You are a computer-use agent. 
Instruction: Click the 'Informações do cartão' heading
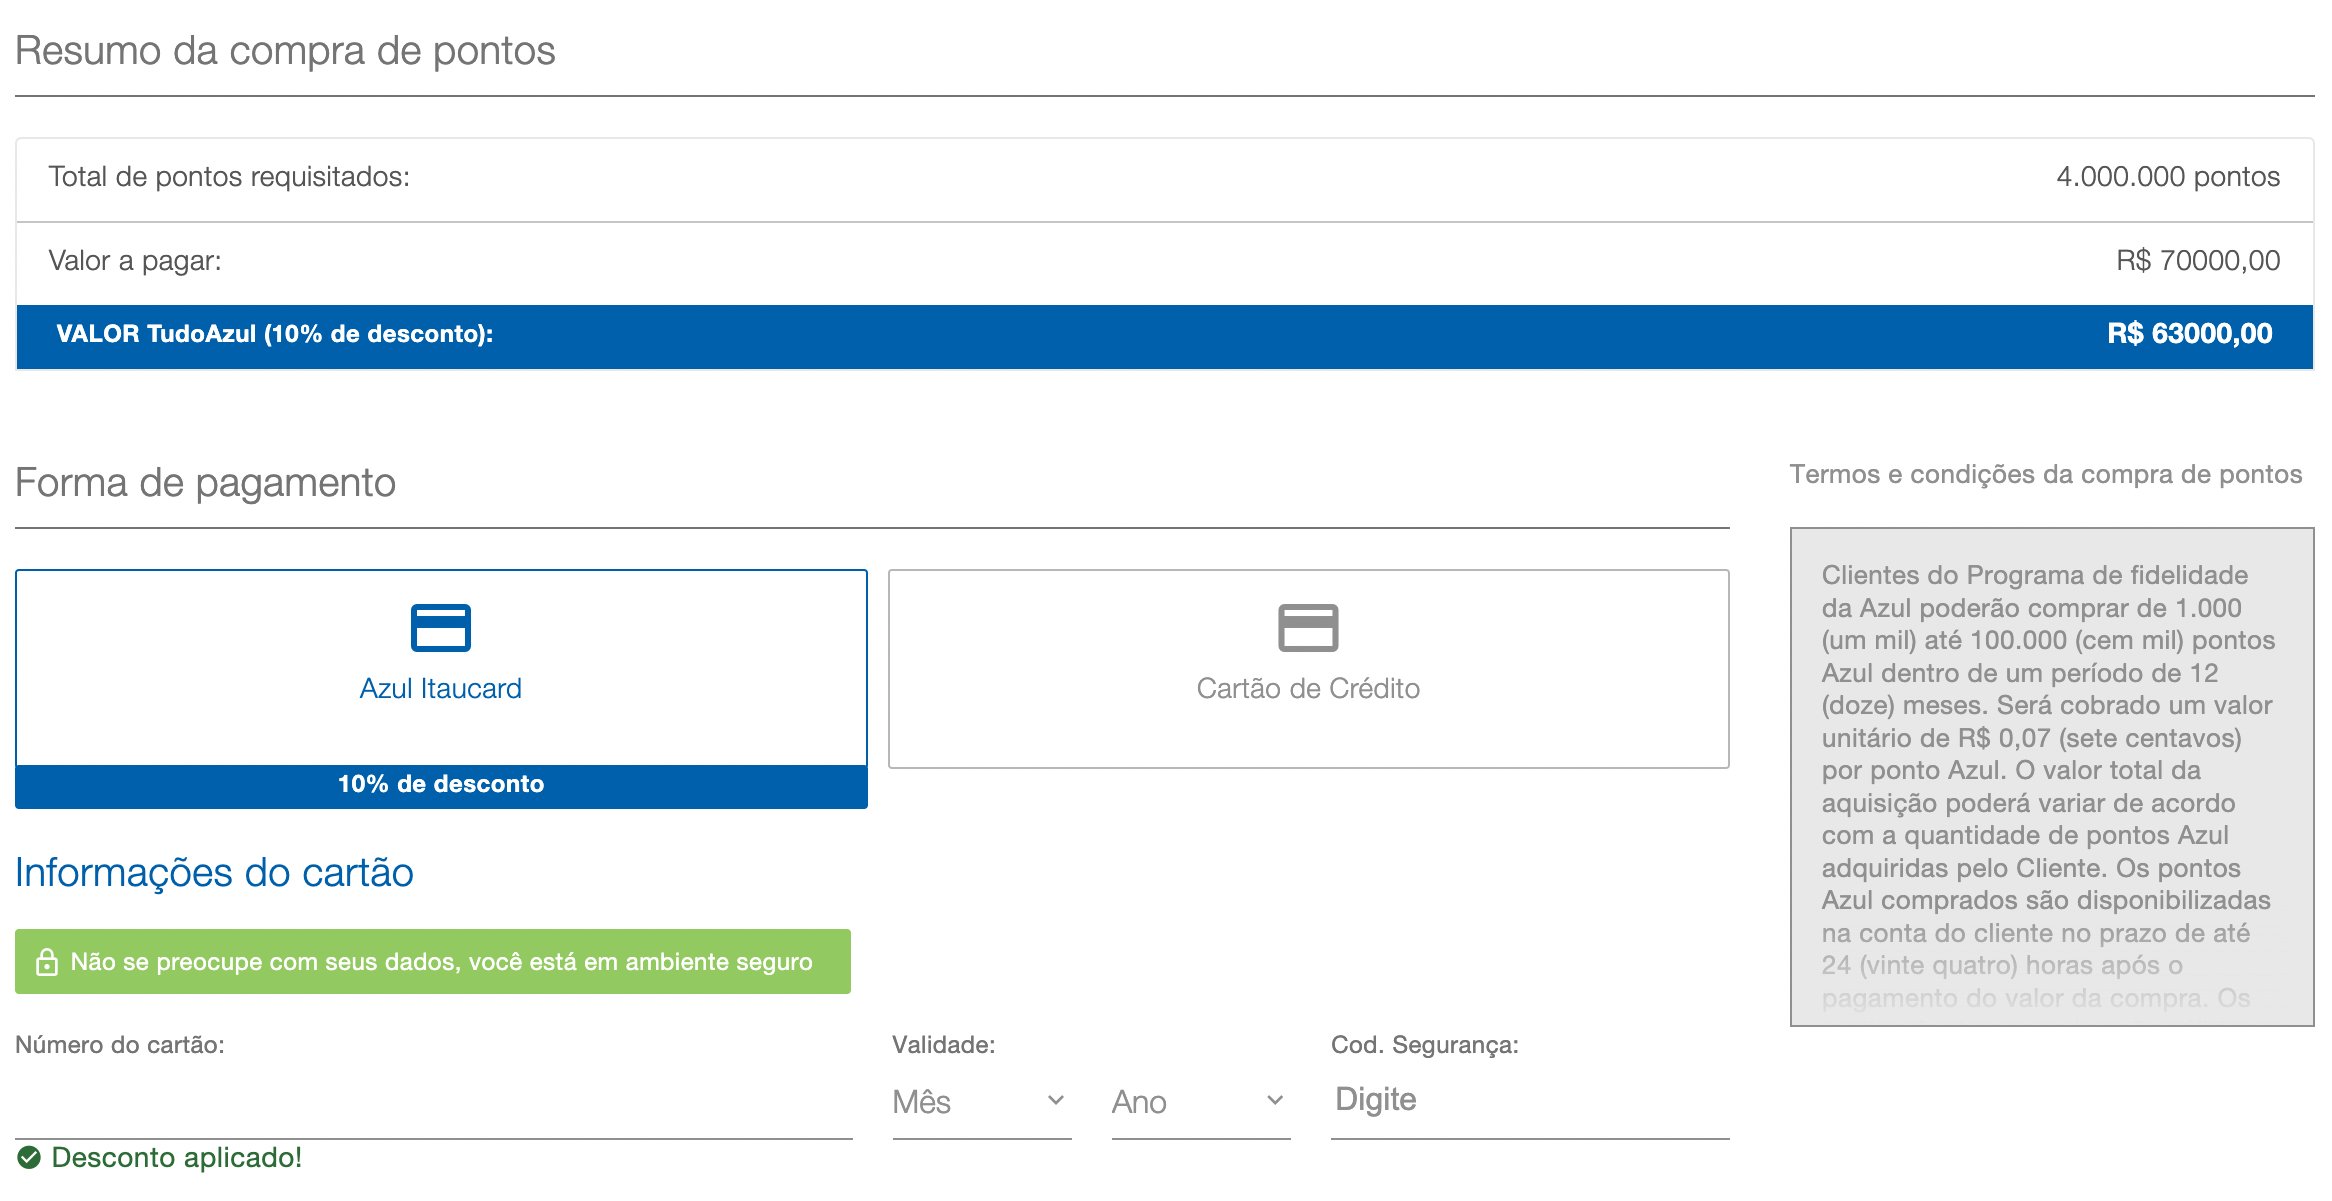point(214,873)
